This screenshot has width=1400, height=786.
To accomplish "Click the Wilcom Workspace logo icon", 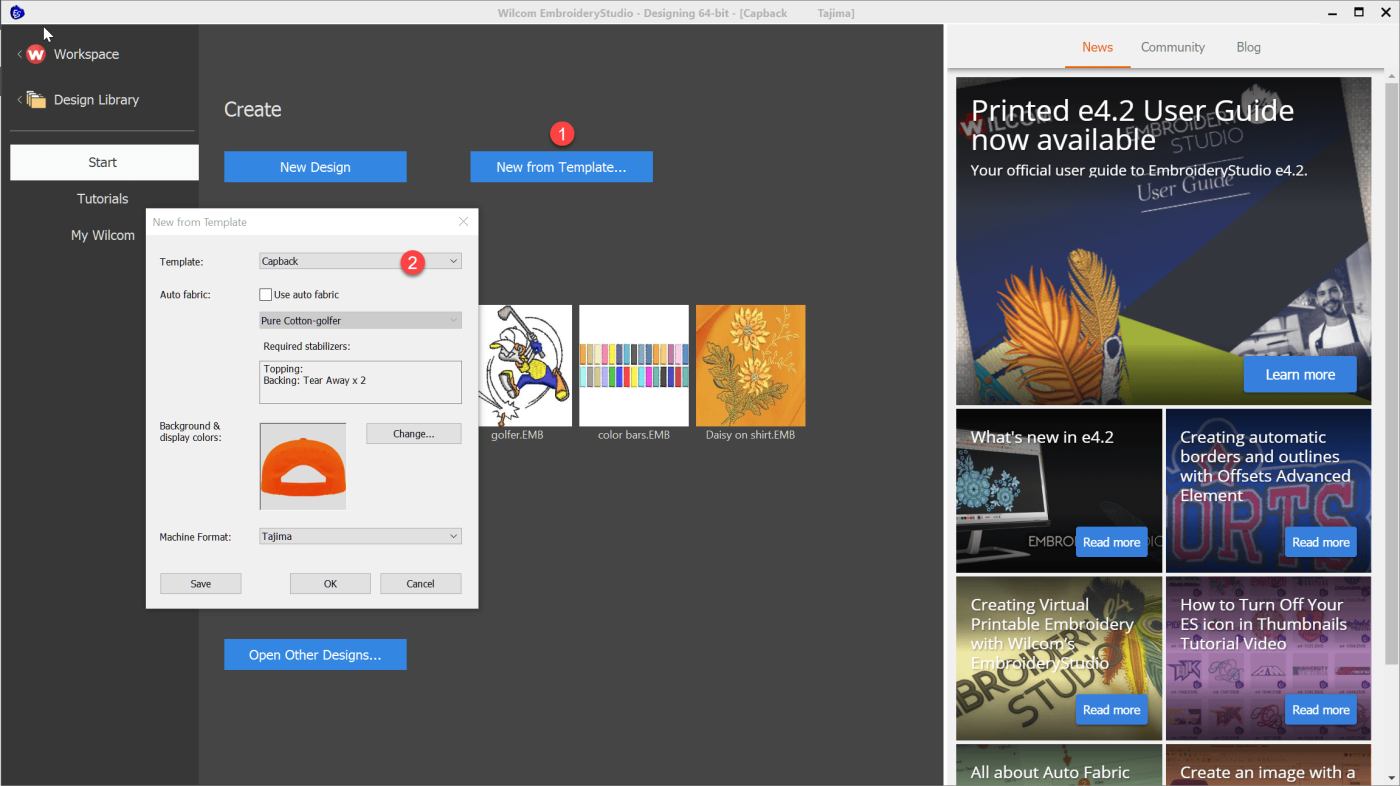I will (x=36, y=55).
